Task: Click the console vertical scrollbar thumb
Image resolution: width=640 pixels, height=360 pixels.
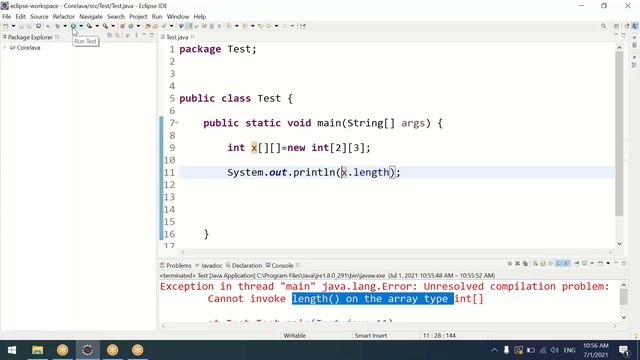Action: tap(623, 297)
